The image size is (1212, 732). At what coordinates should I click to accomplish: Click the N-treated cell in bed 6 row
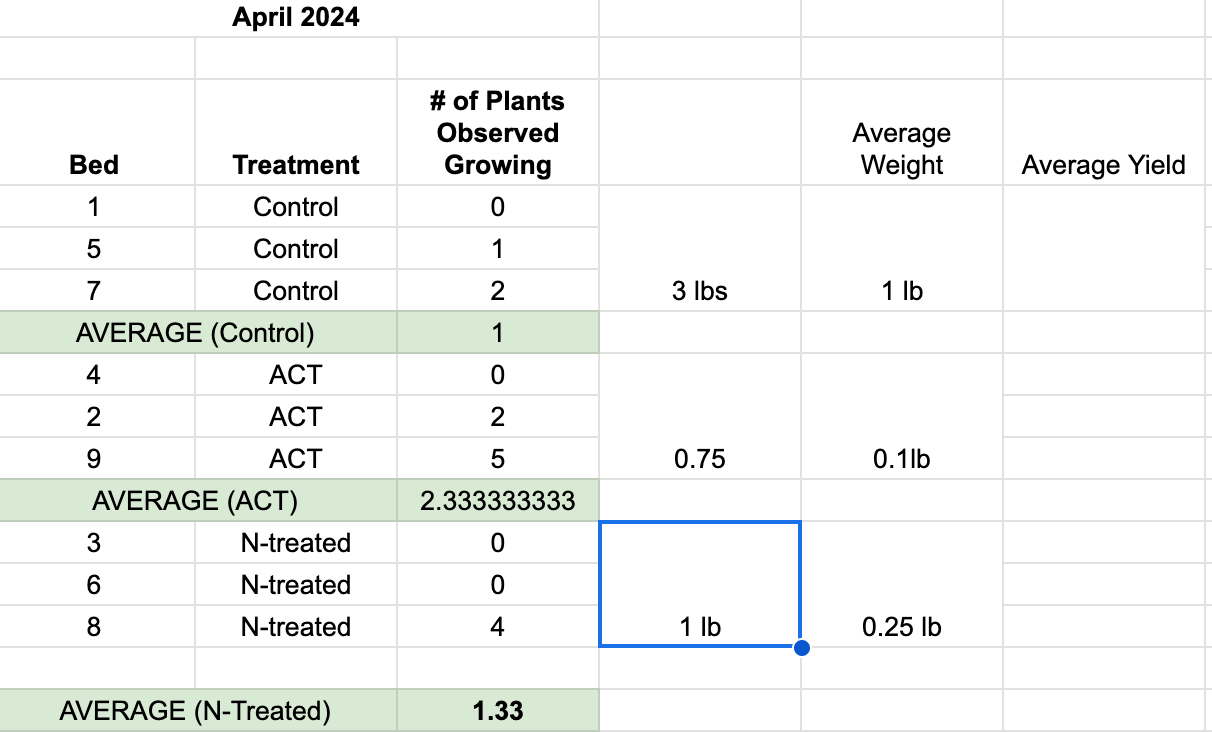point(296,585)
